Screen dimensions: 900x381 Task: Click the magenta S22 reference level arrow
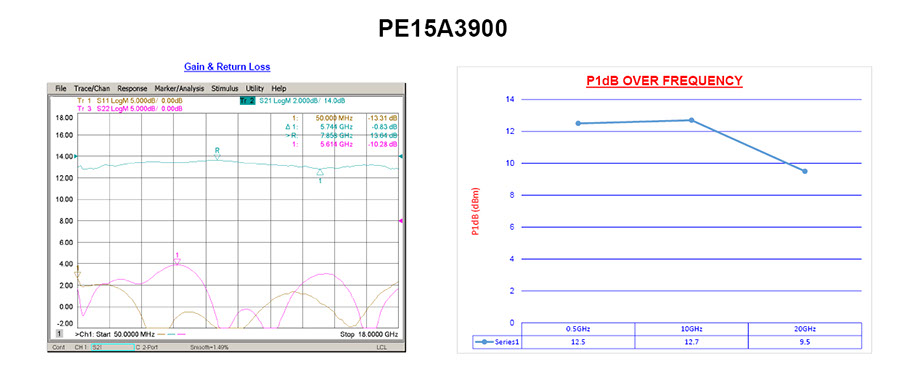click(x=401, y=221)
